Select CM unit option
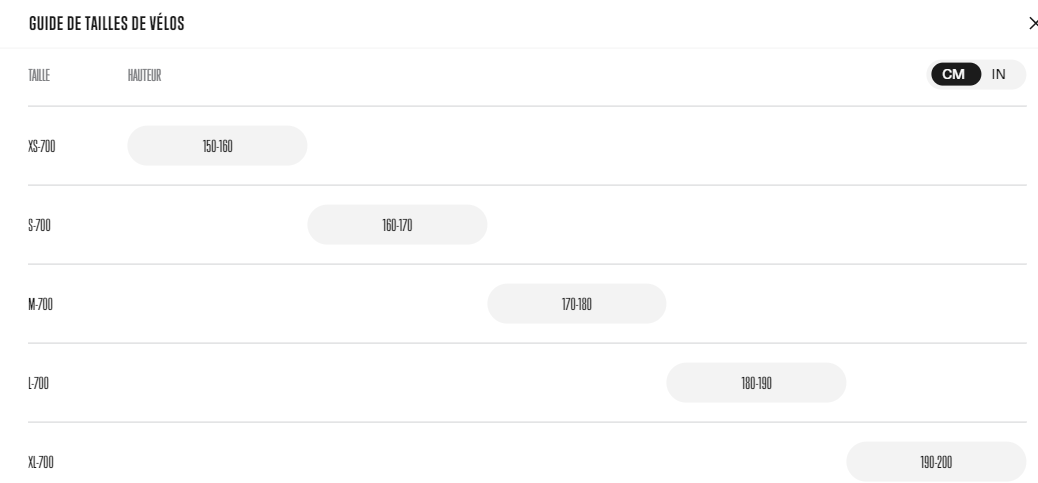 coord(953,74)
